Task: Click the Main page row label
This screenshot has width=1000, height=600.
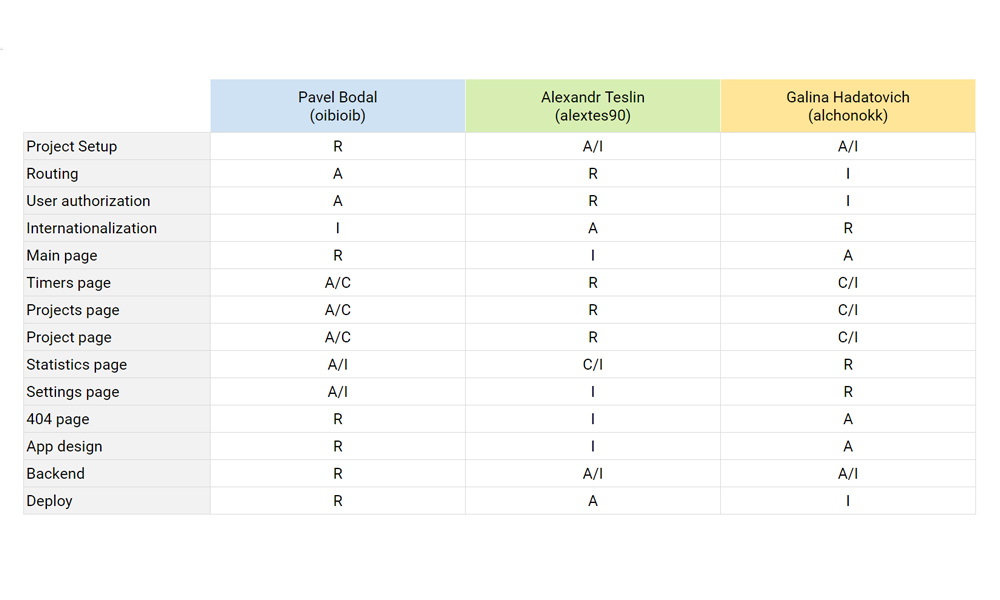Action: click(117, 255)
